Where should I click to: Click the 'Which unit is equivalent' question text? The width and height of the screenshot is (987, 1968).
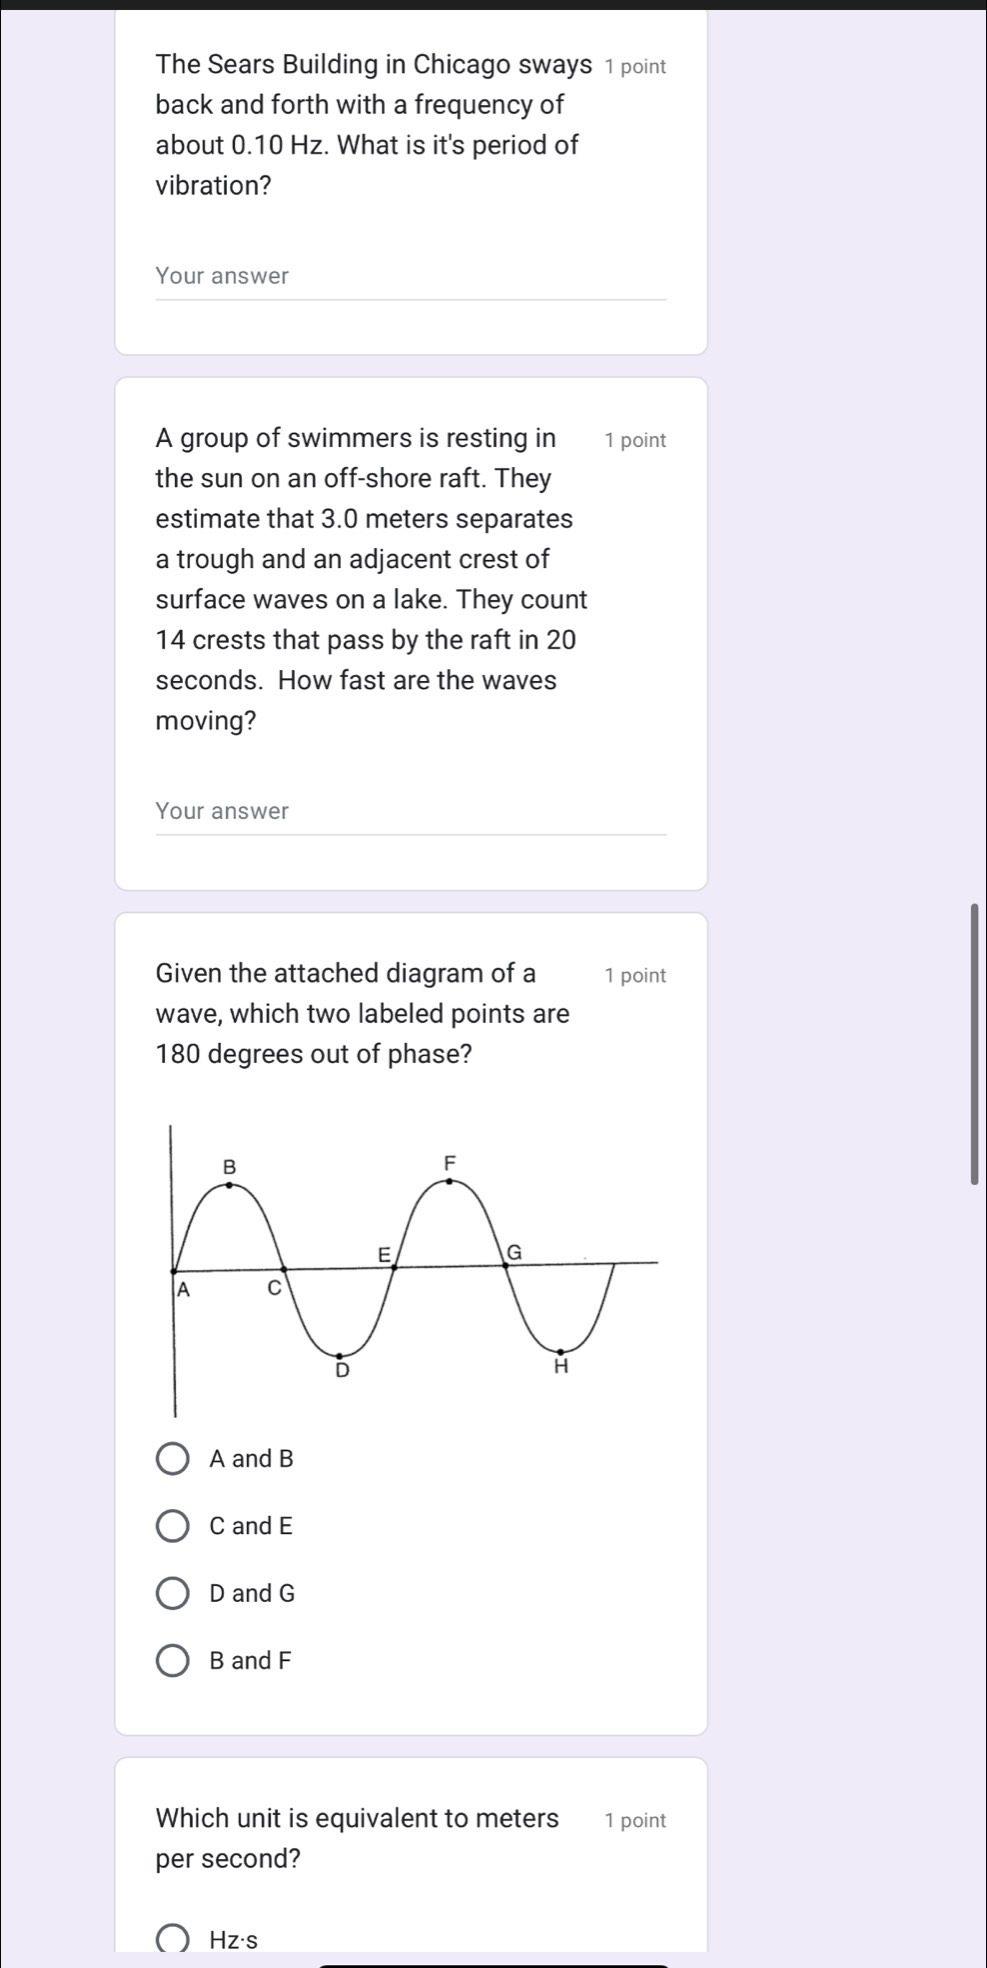pos(357,1839)
